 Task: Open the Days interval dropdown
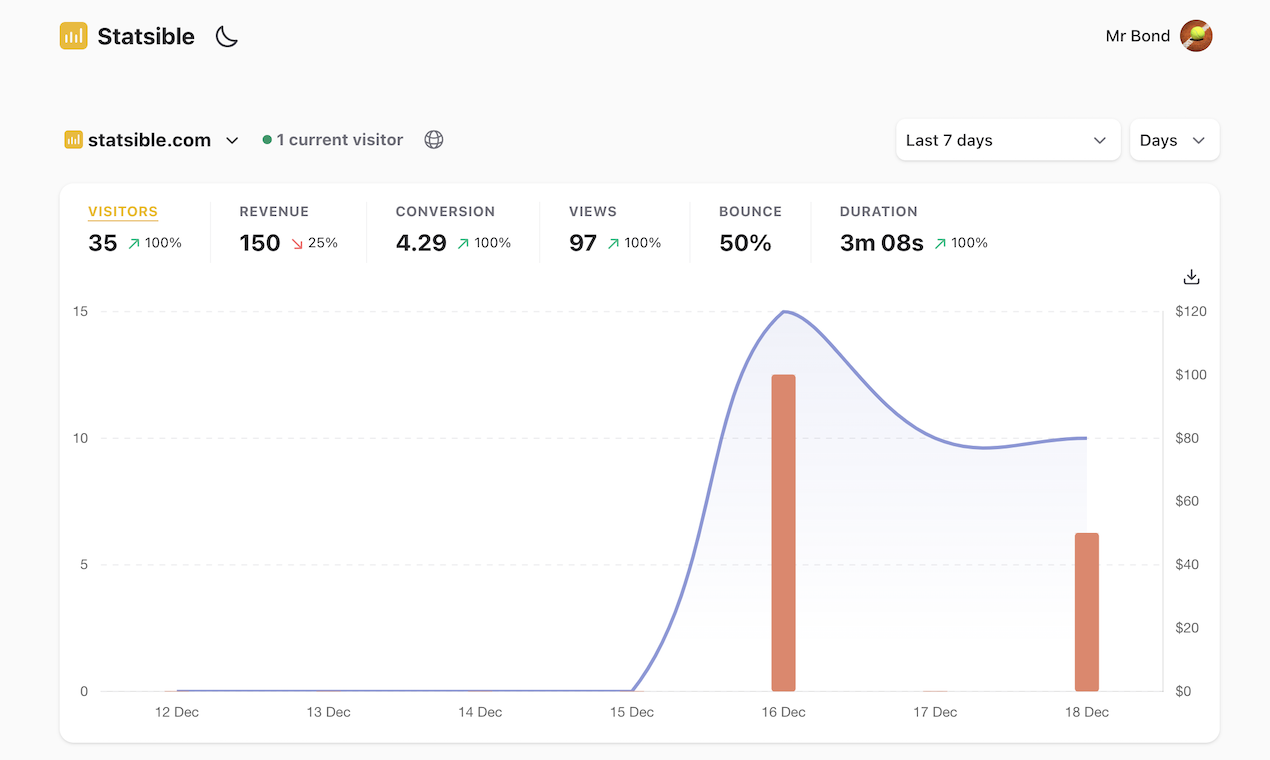point(1173,140)
